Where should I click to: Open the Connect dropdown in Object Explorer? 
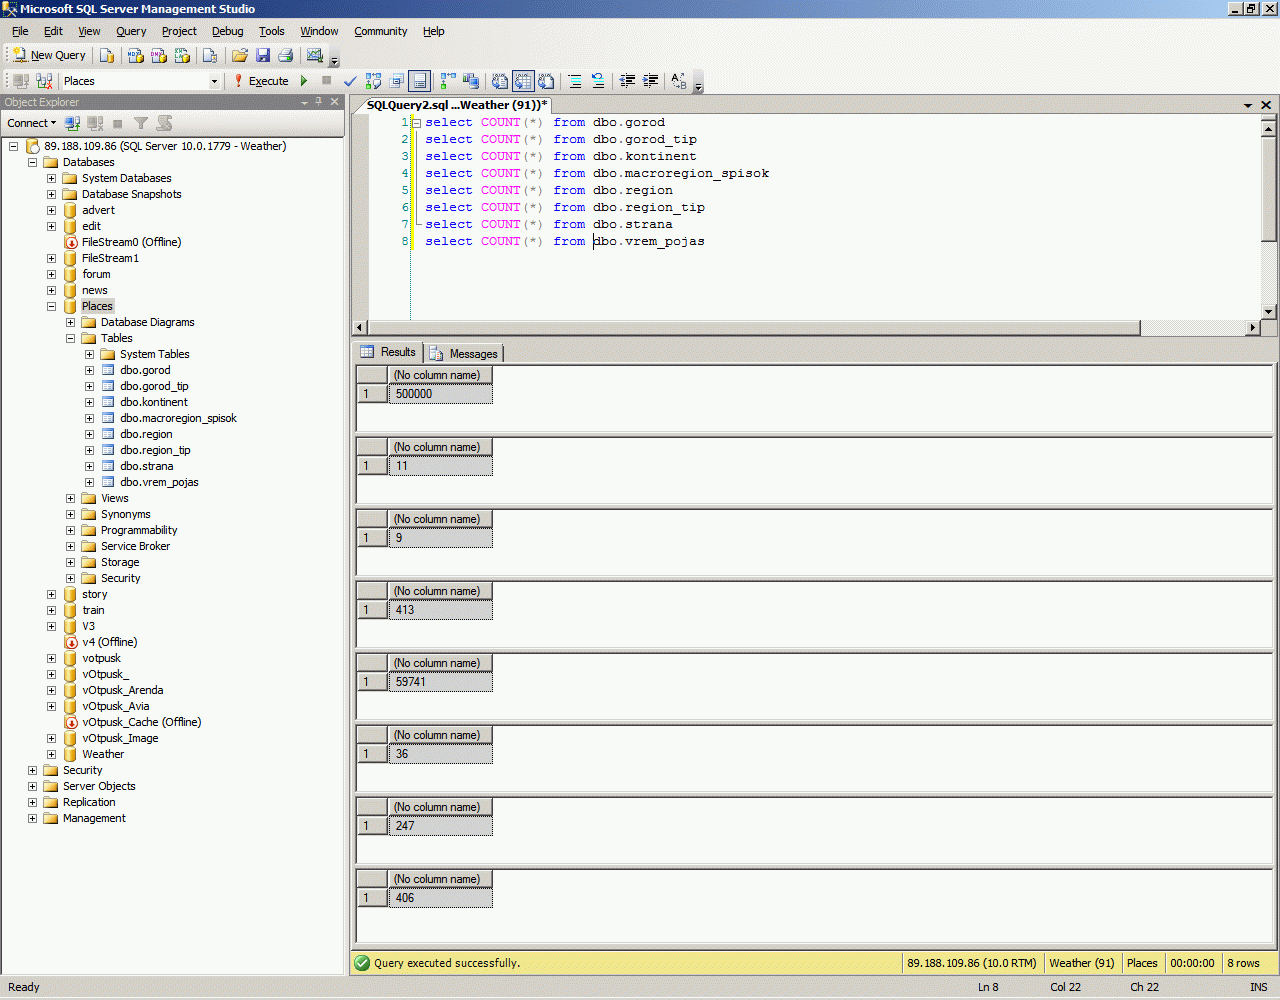tap(32, 123)
